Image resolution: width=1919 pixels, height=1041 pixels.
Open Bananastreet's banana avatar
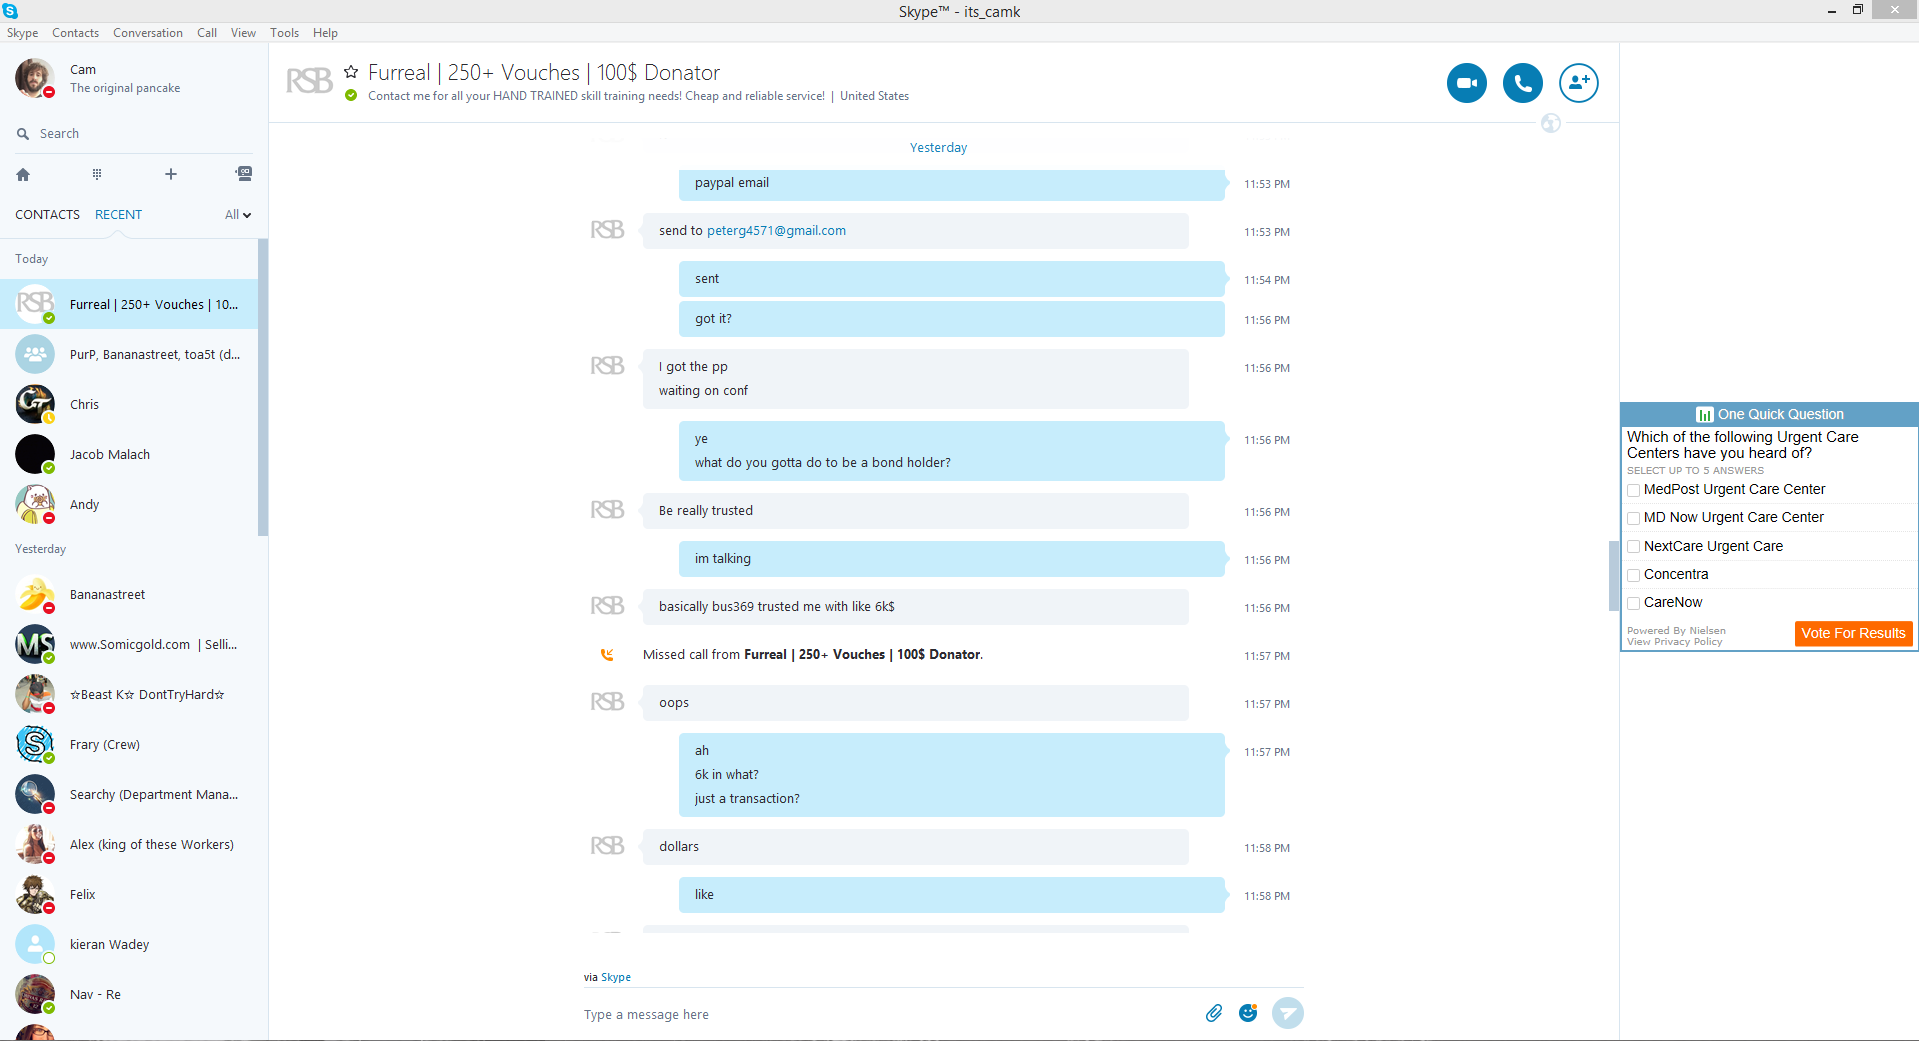[x=35, y=594]
